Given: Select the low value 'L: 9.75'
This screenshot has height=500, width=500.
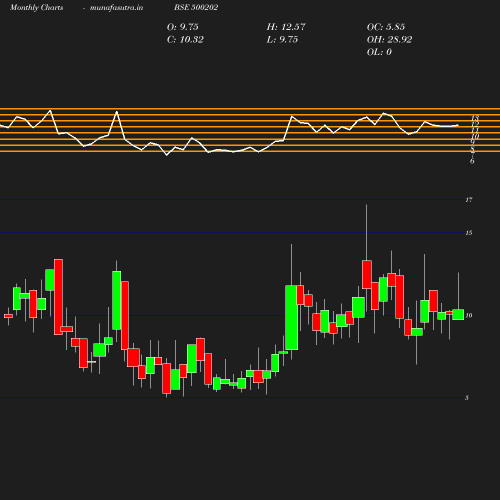Looking at the screenshot, I should pos(282,40).
